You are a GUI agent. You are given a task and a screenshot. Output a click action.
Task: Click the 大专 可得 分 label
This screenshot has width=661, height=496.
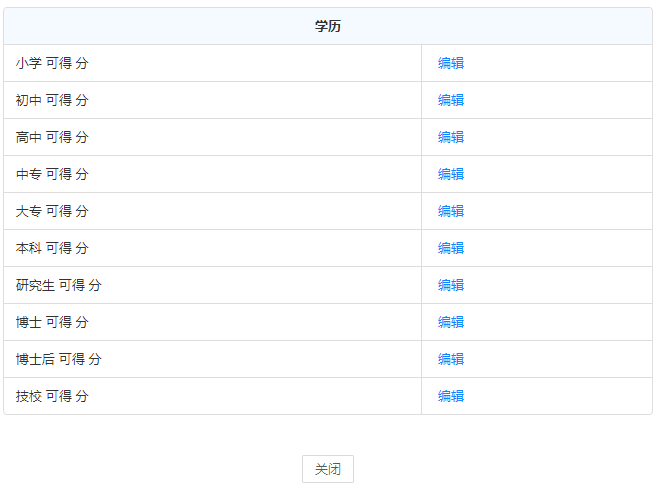[x=52, y=211]
